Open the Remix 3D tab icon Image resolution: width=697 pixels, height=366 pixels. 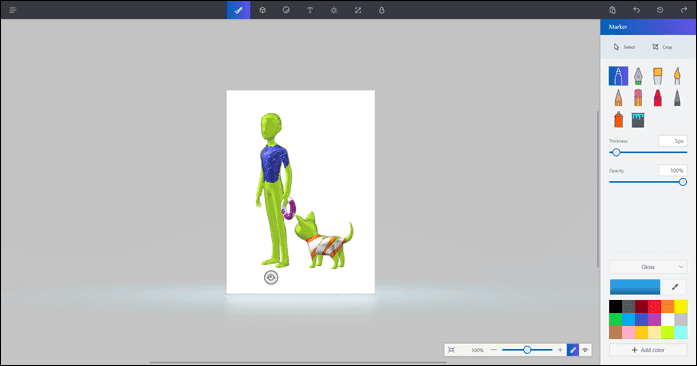click(x=381, y=10)
